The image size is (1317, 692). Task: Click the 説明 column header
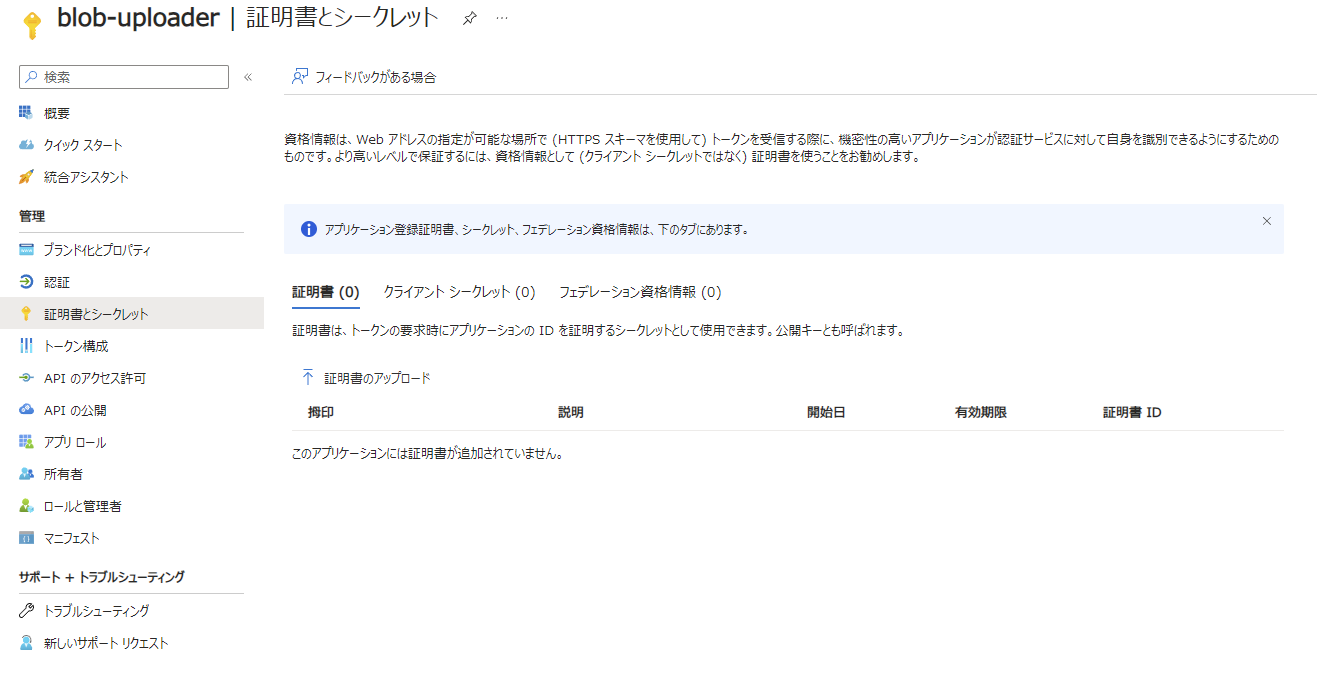[571, 412]
